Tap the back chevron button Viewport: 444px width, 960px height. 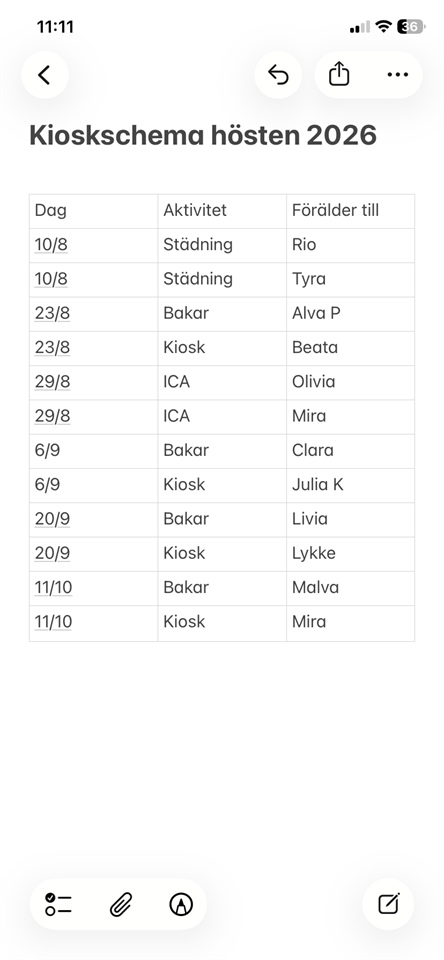[44, 75]
